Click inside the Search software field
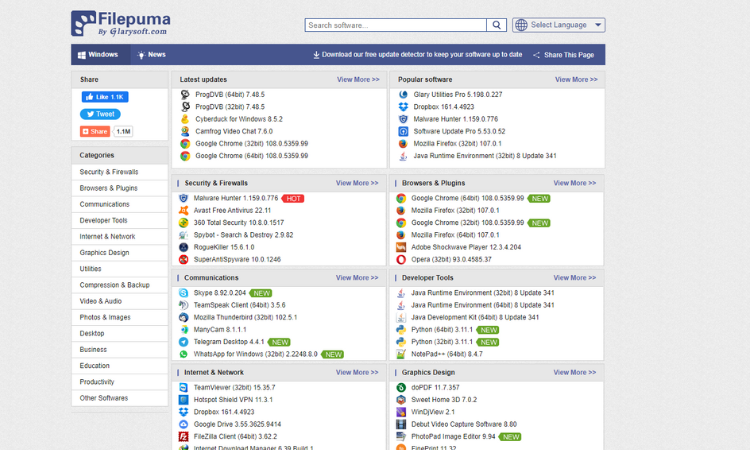 [396, 25]
